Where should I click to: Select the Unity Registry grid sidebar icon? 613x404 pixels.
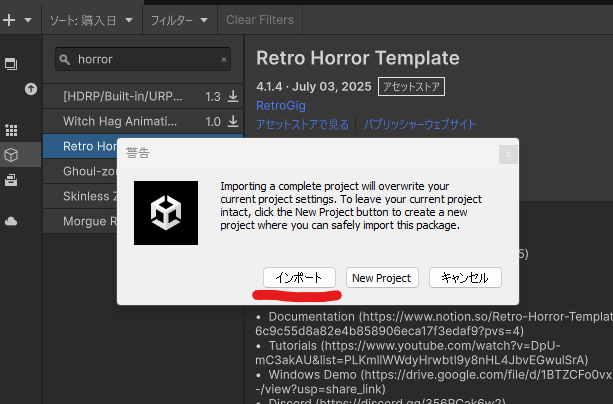[11, 130]
